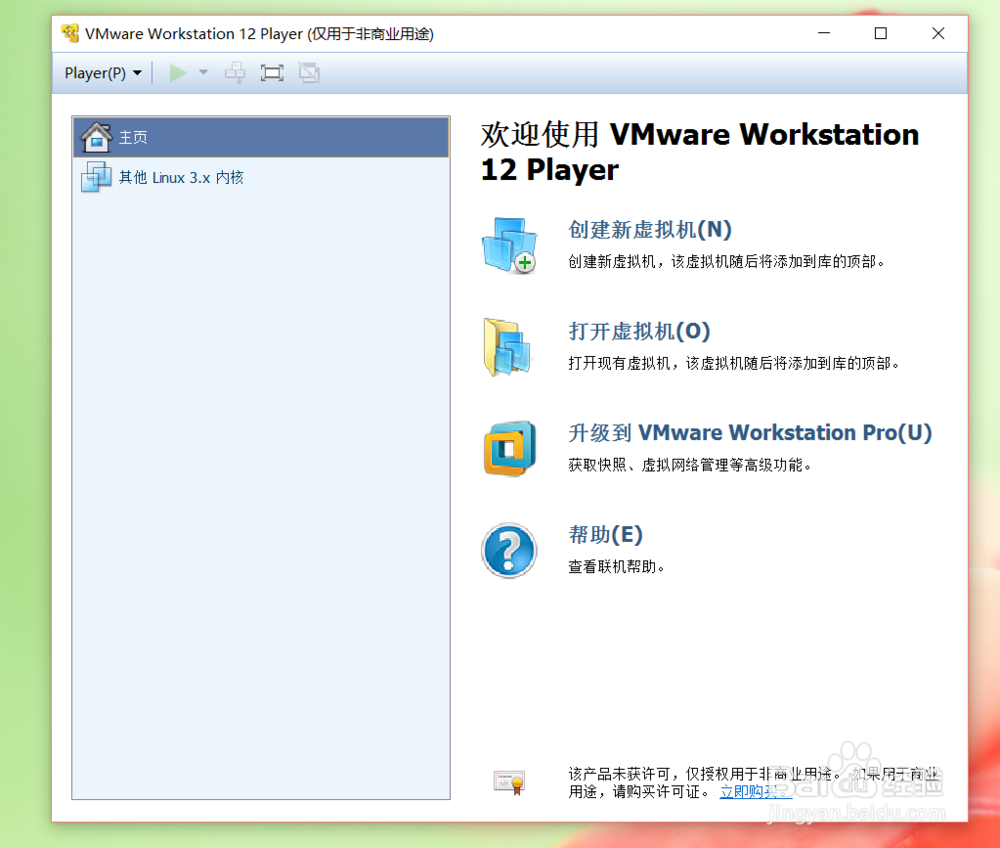Click 帮助(E) help link
This screenshot has height=848, width=1000.
pyautogui.click(x=605, y=535)
